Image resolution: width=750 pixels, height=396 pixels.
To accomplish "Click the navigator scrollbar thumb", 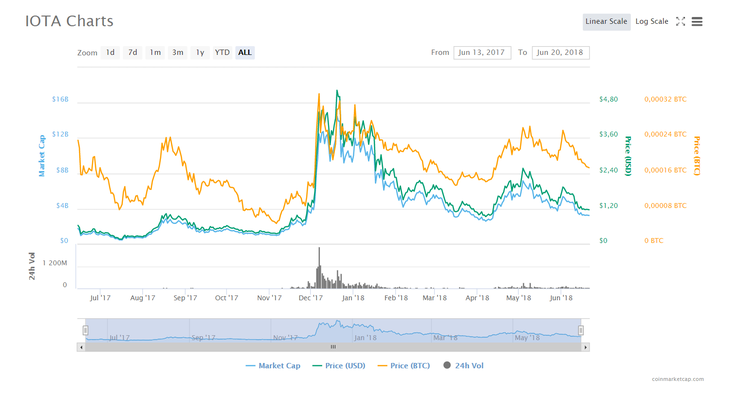I will [x=333, y=347].
